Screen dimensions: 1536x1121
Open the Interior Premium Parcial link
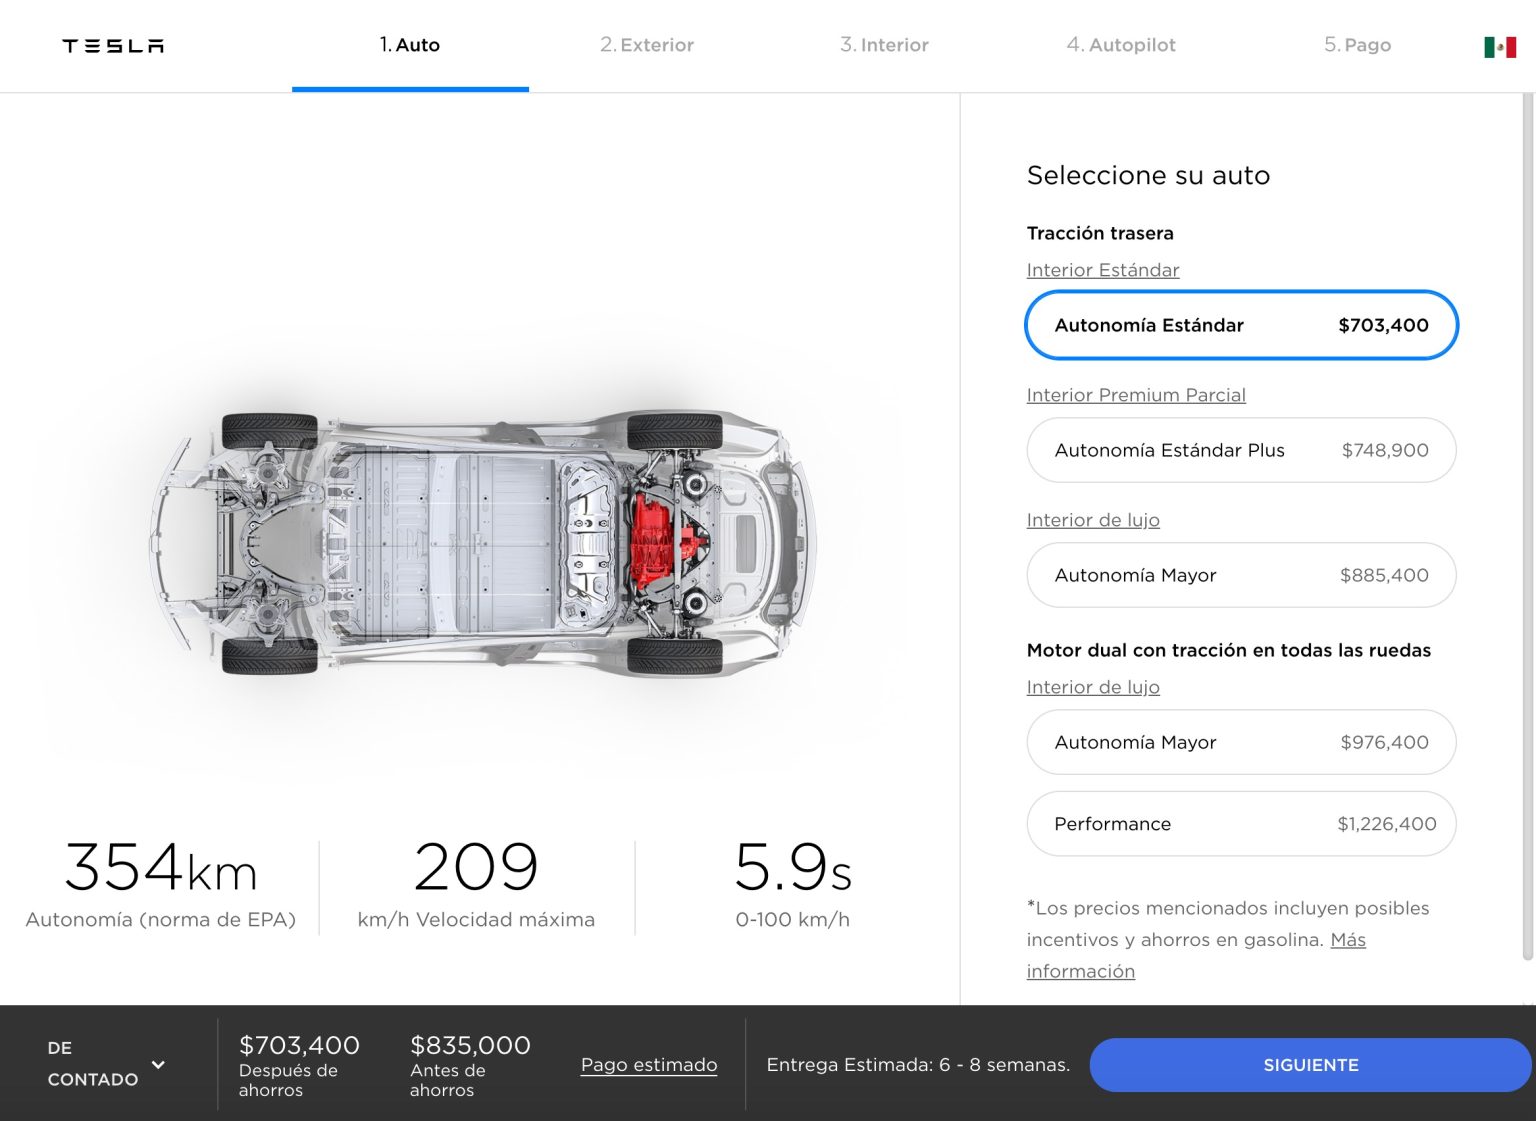1136,395
